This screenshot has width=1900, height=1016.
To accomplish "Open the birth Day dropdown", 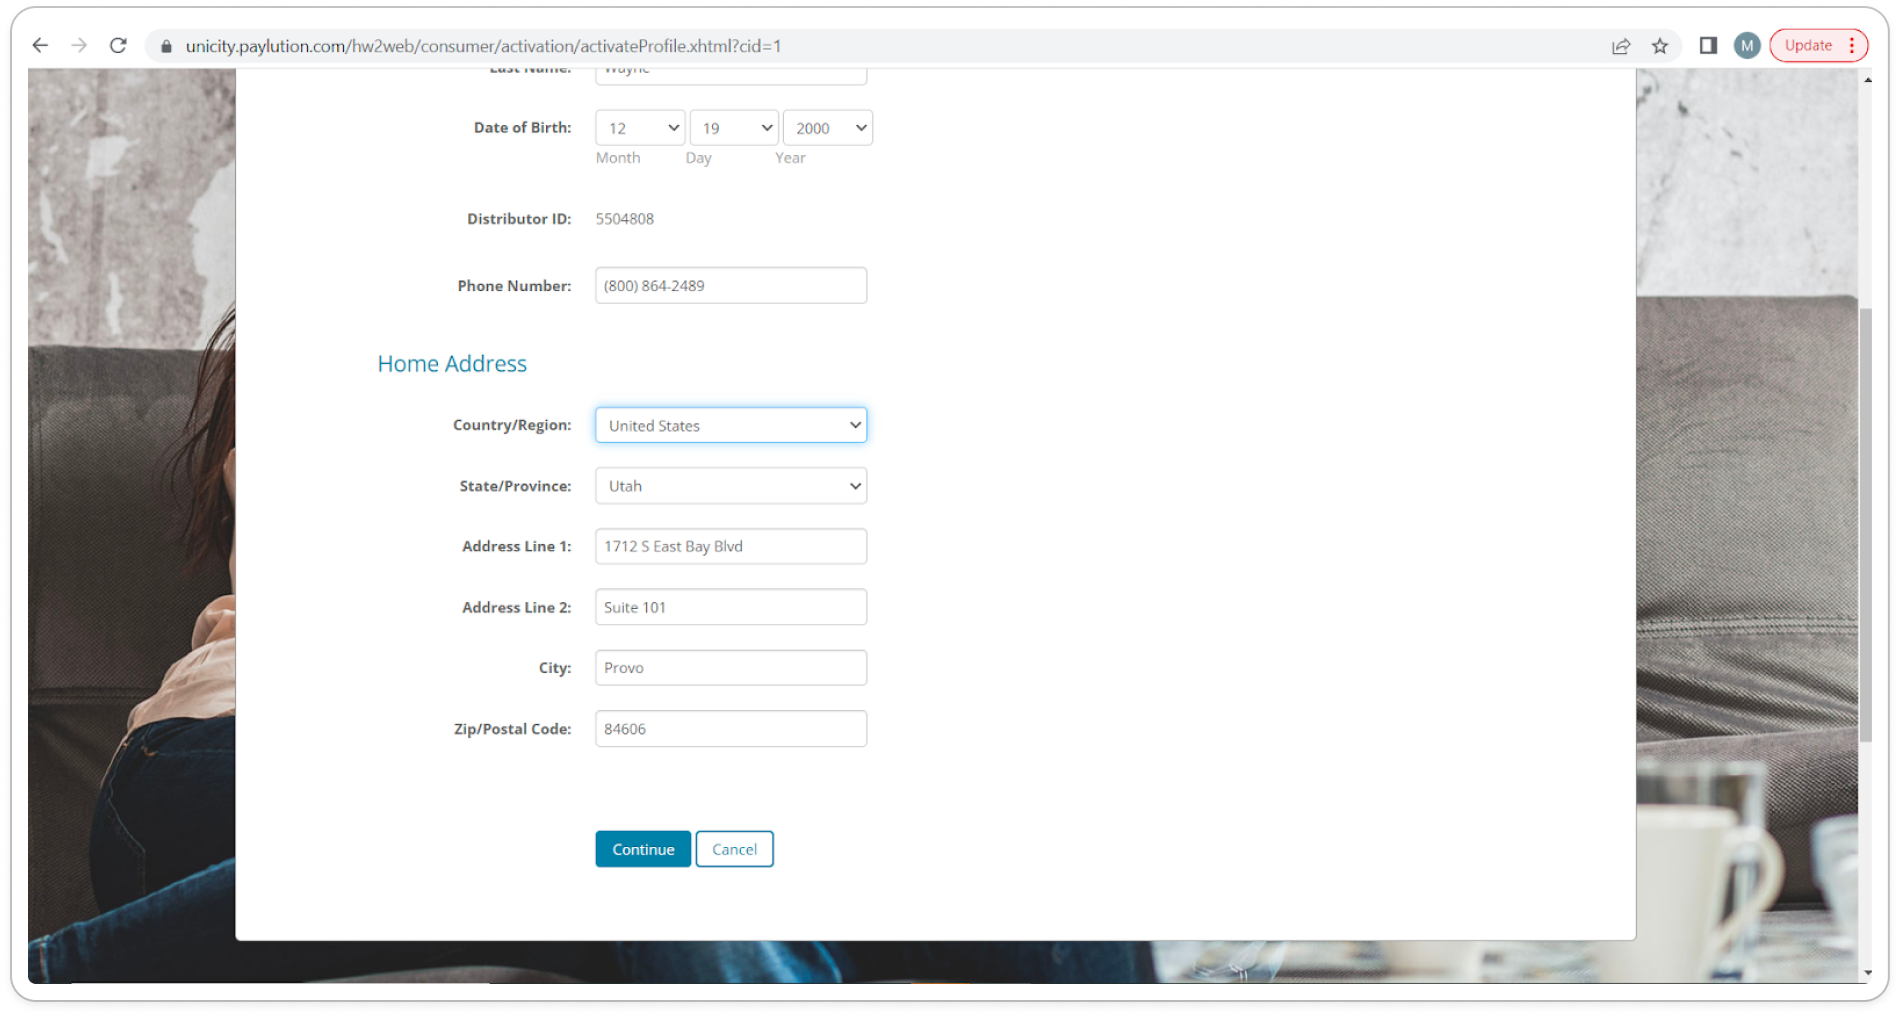I will 734,128.
